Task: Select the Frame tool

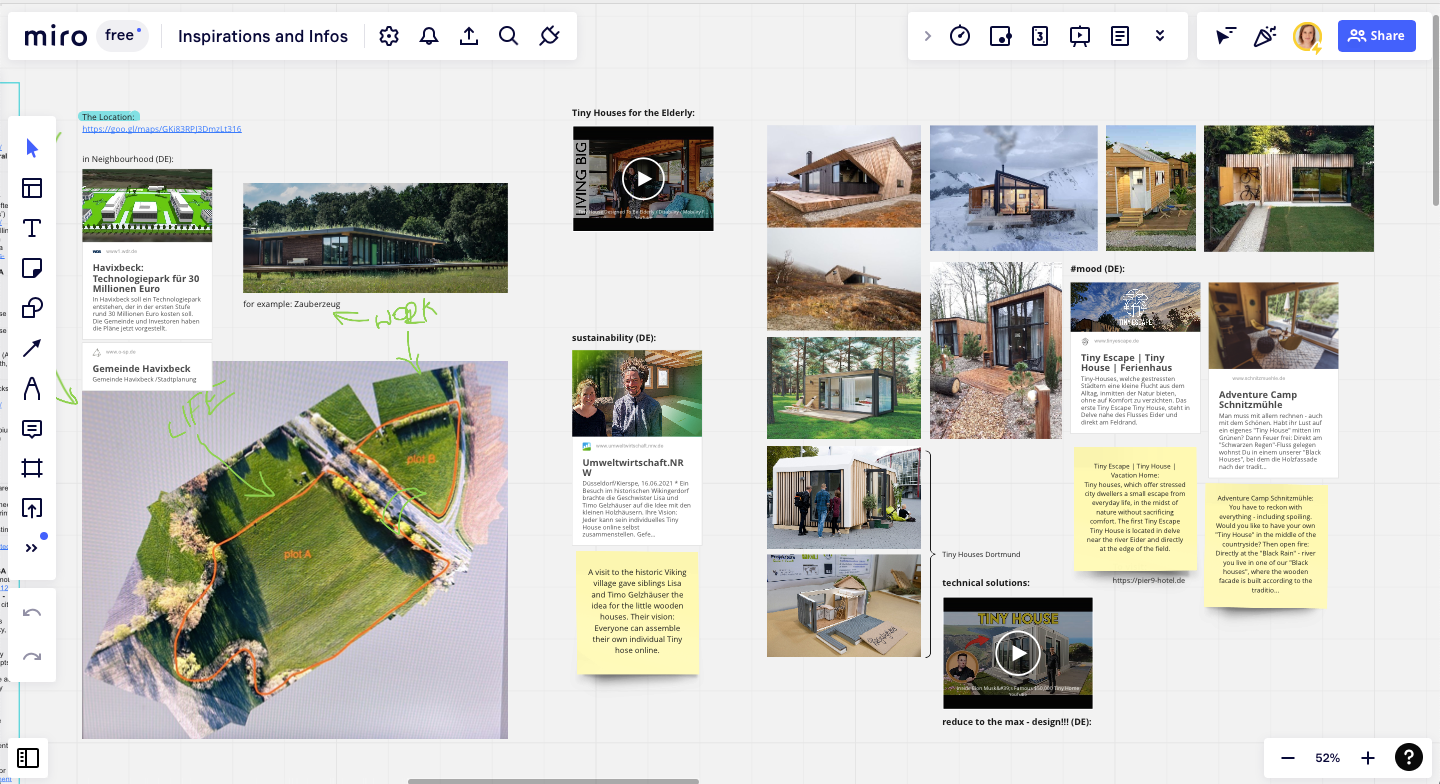Action: (32, 468)
